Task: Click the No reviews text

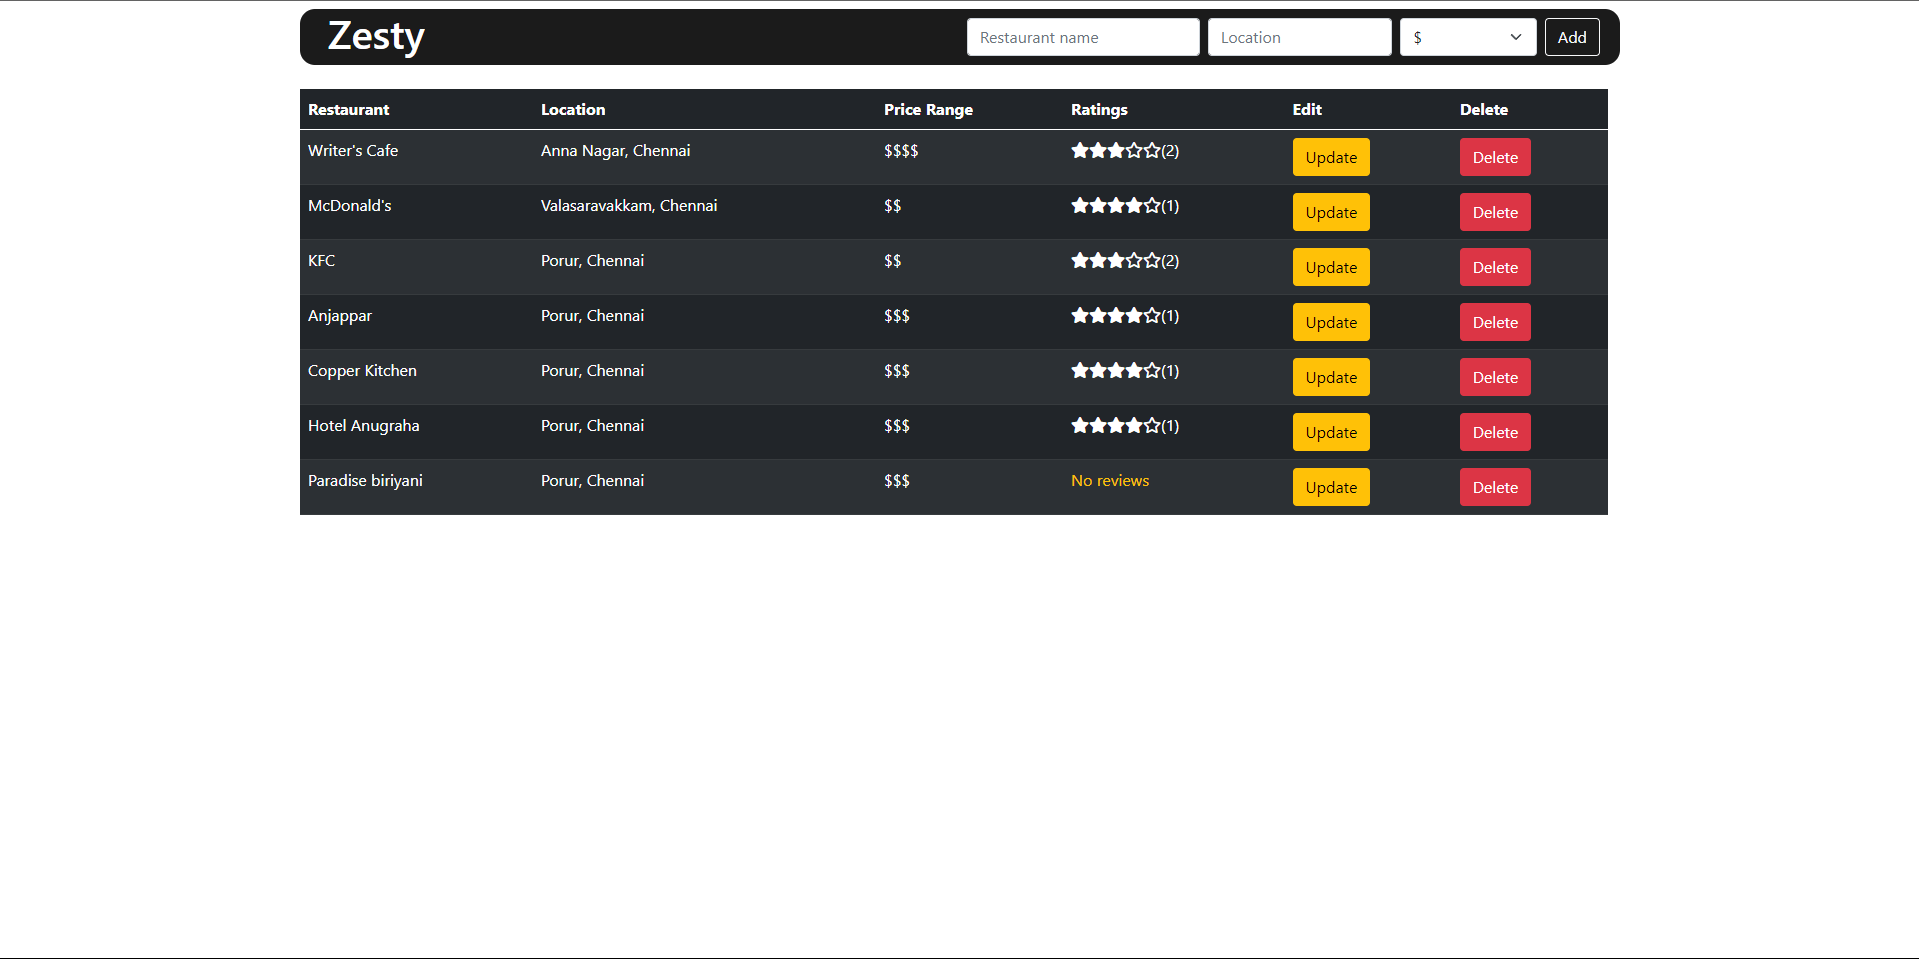Action: [1110, 481]
